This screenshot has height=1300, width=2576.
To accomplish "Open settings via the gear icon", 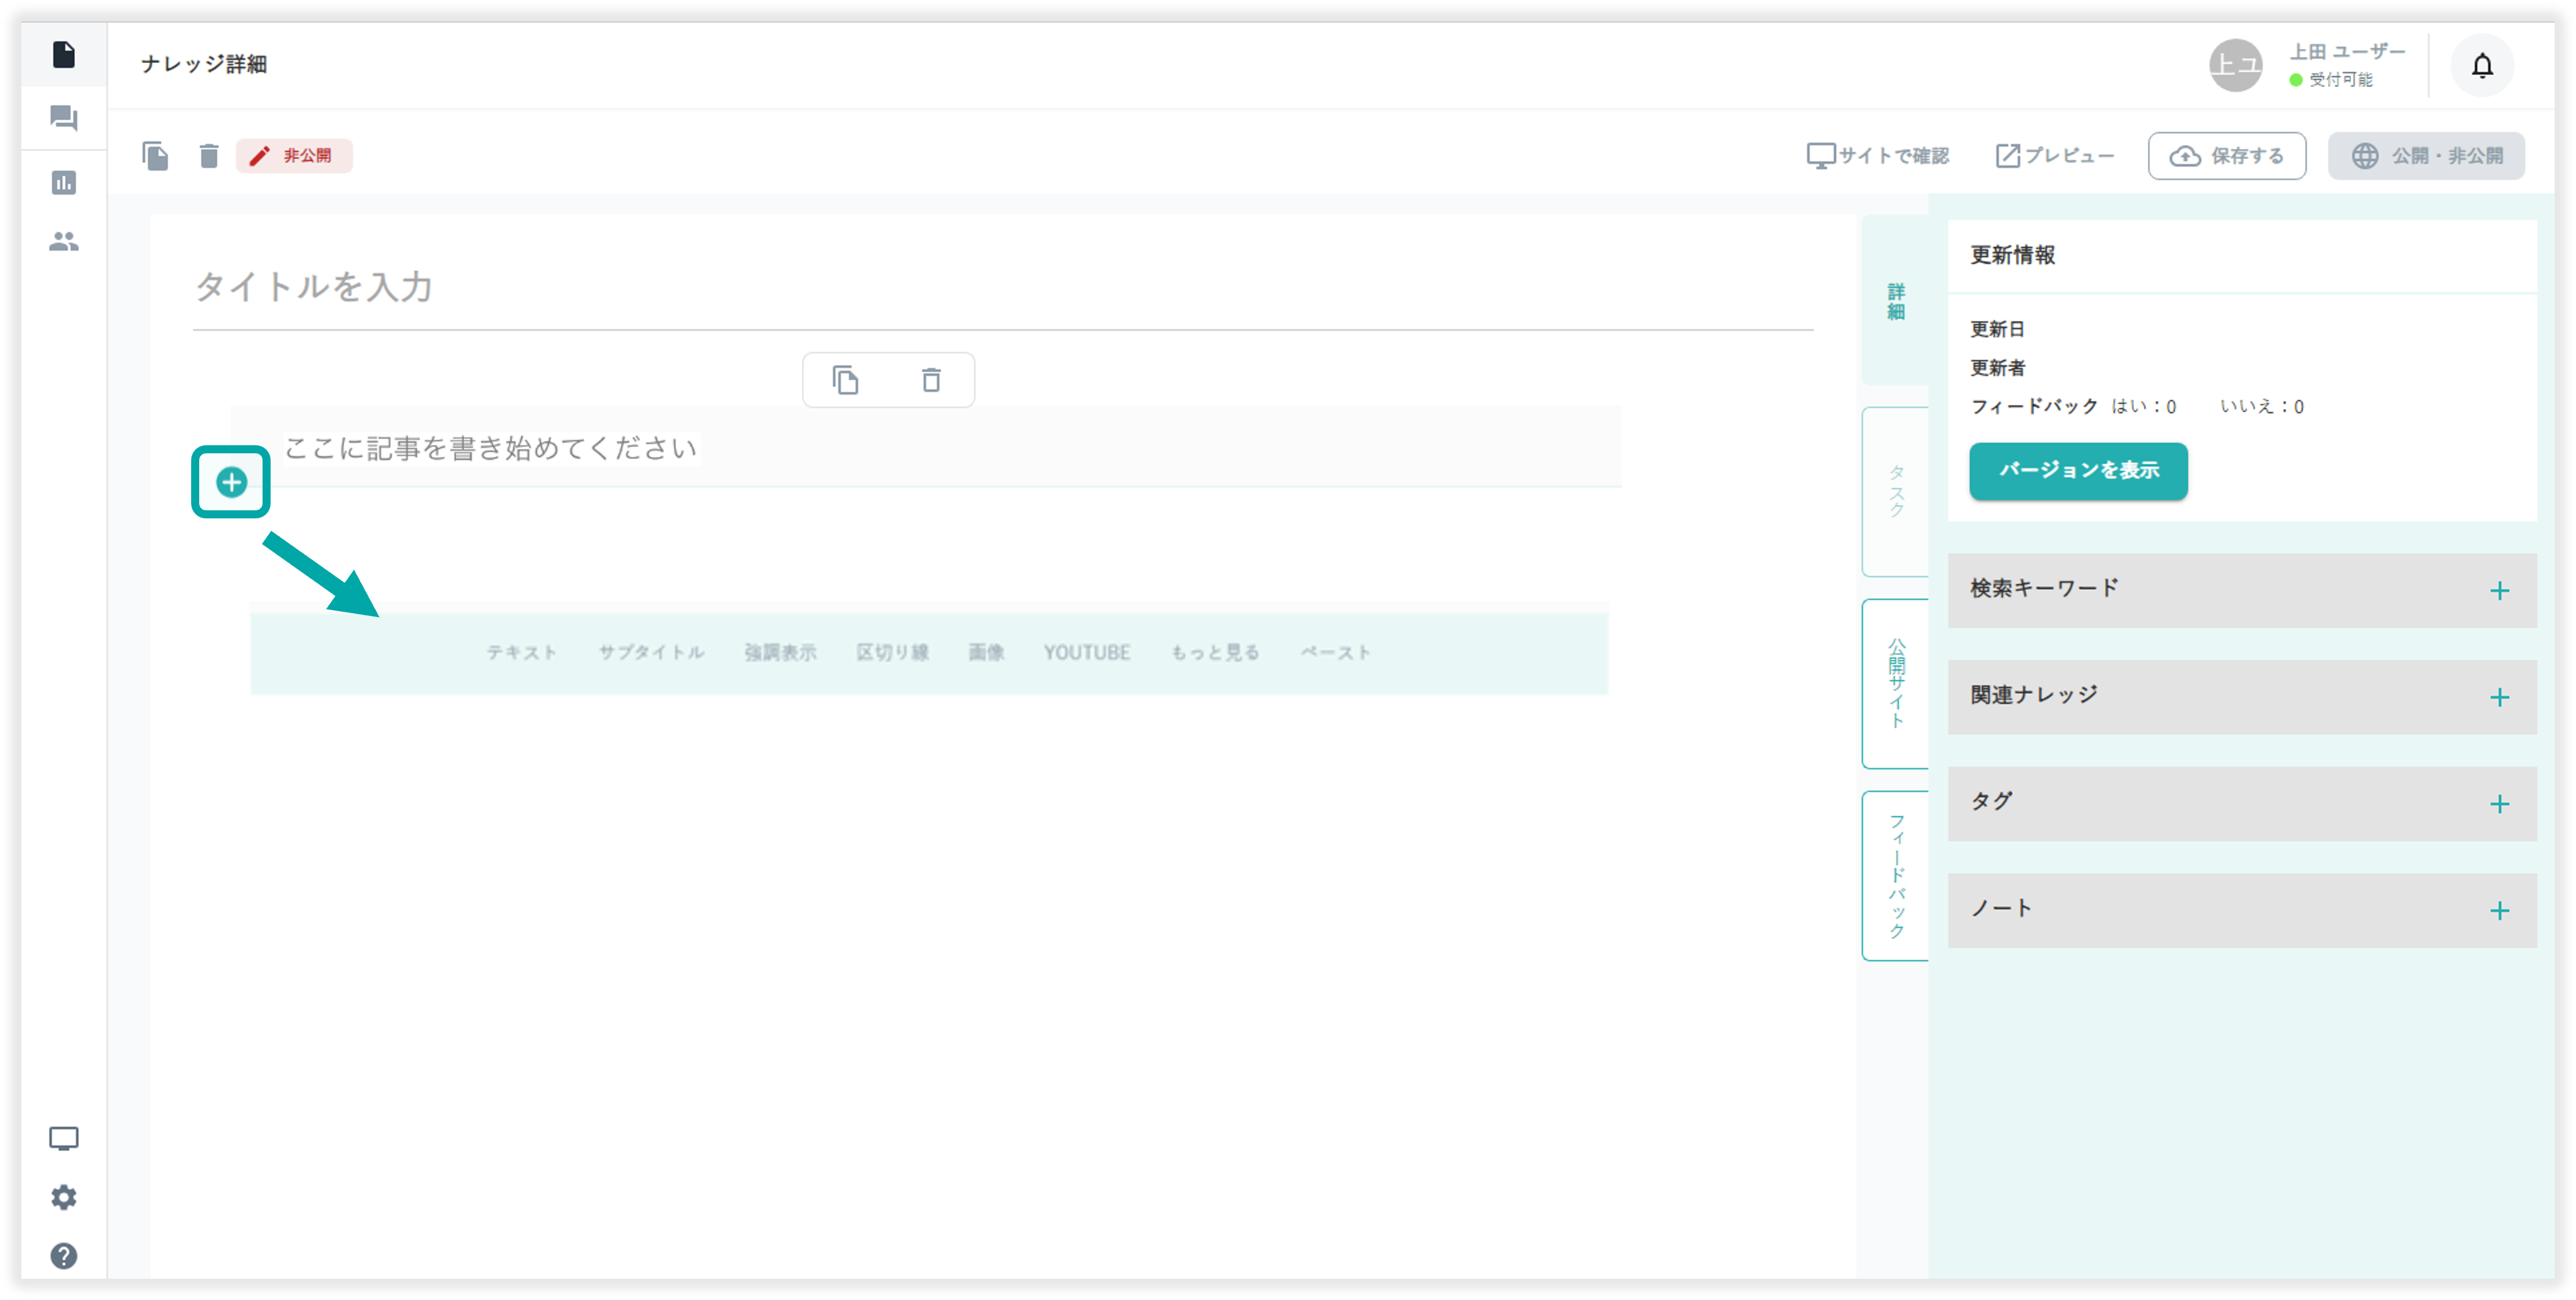I will pos(64,1197).
